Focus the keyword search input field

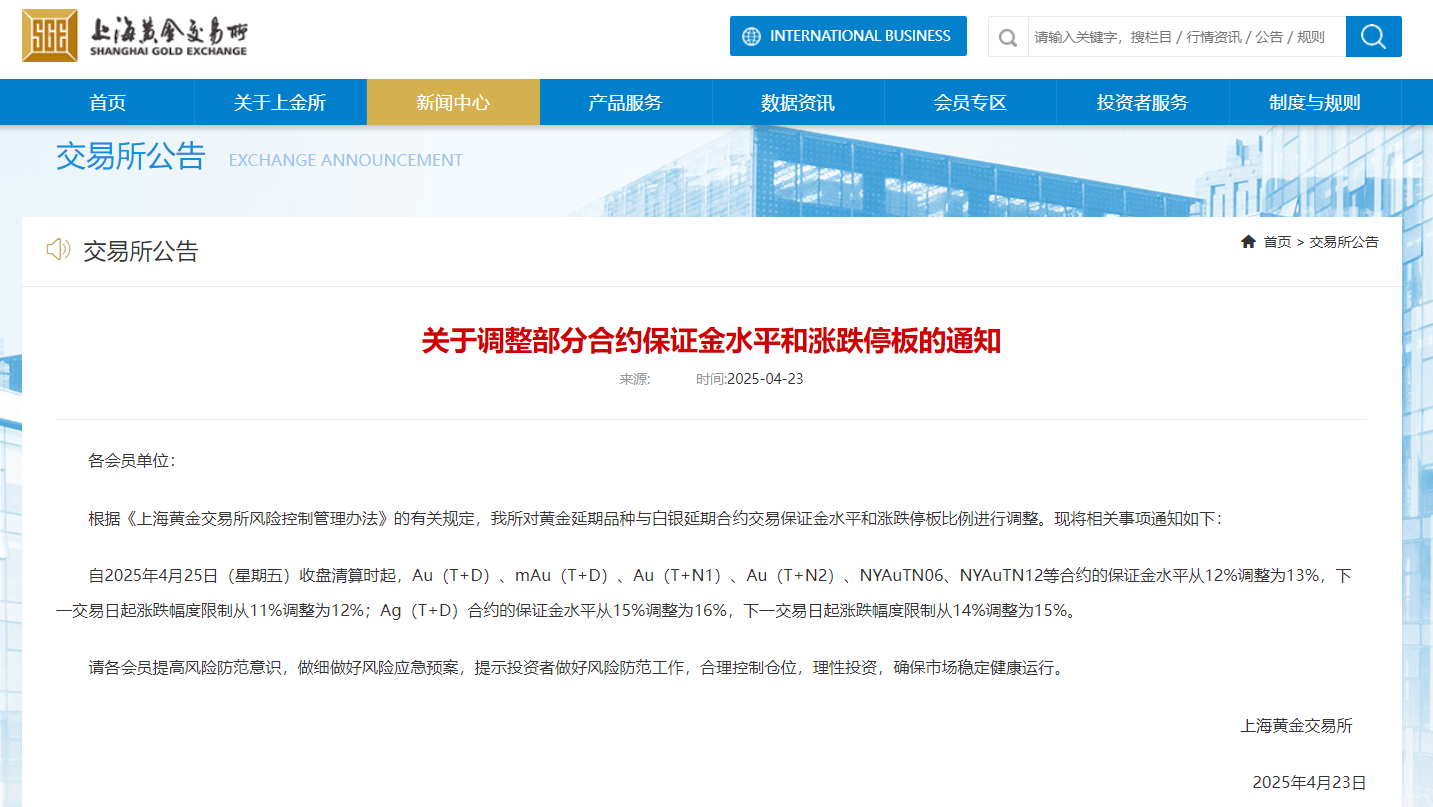1186,37
